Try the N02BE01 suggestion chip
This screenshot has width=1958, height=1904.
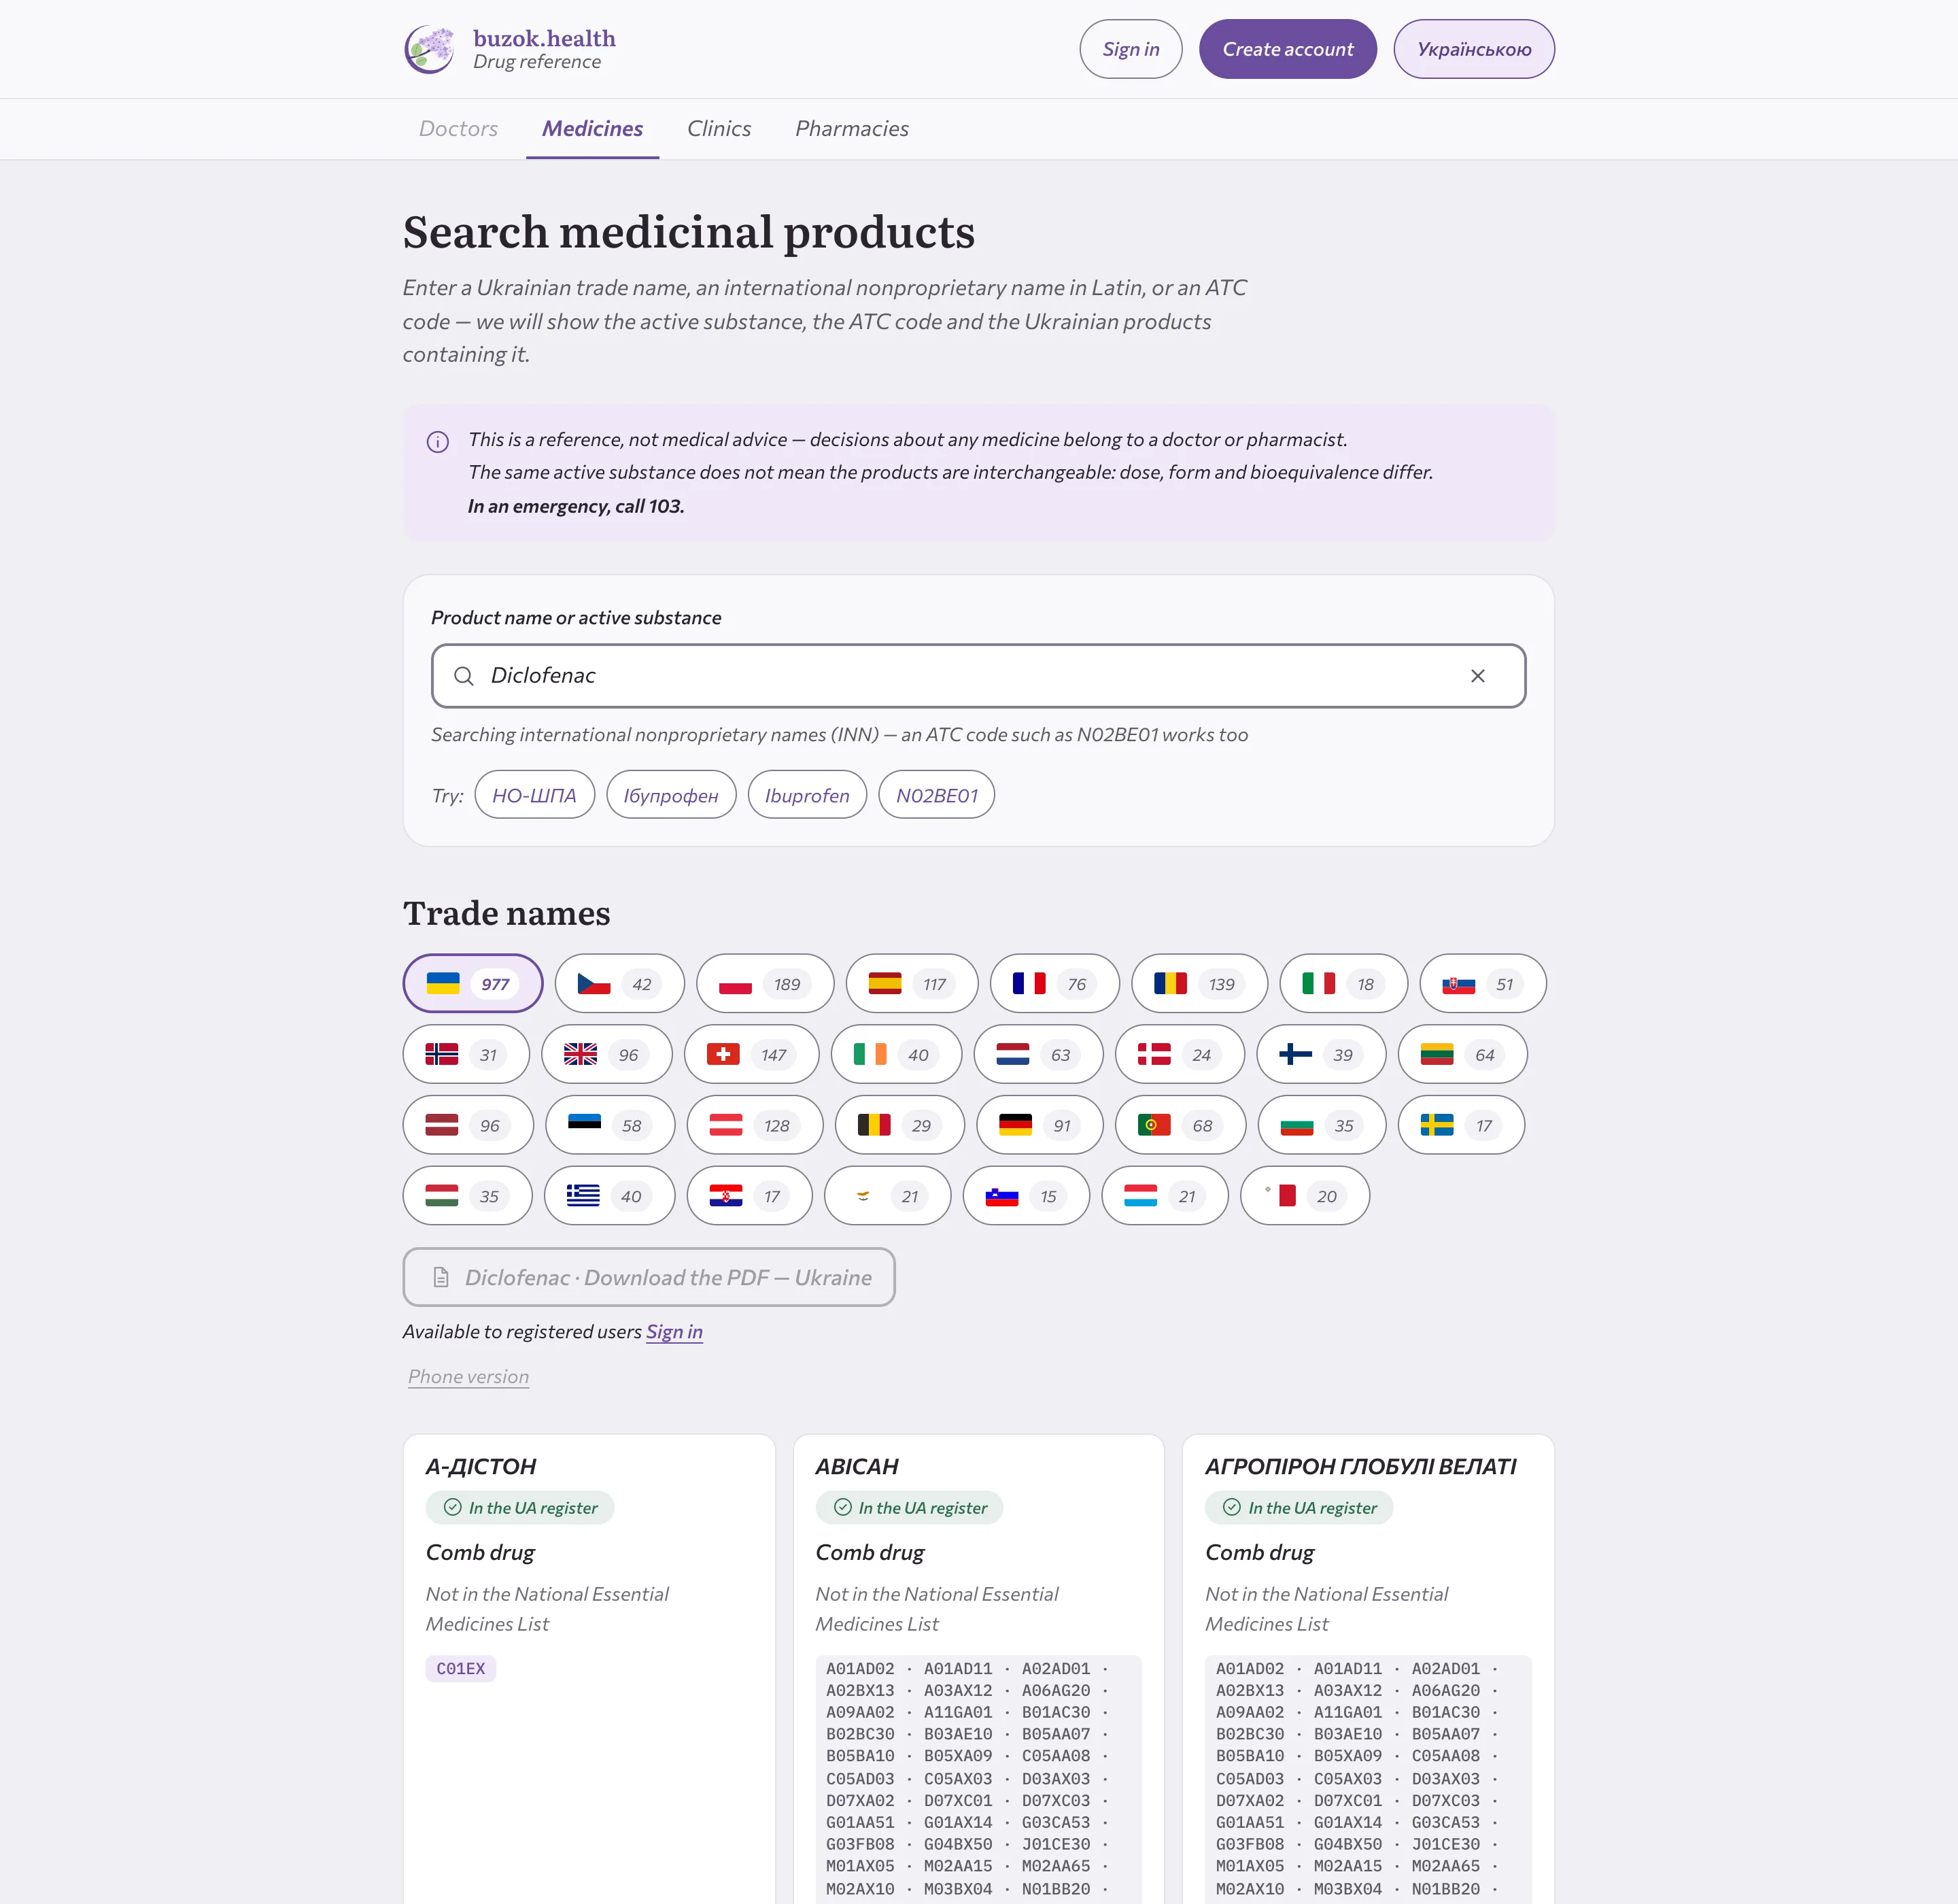pos(936,795)
